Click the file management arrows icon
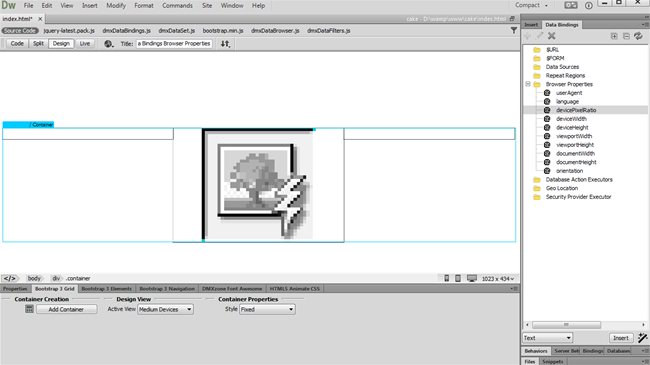 (x=225, y=44)
